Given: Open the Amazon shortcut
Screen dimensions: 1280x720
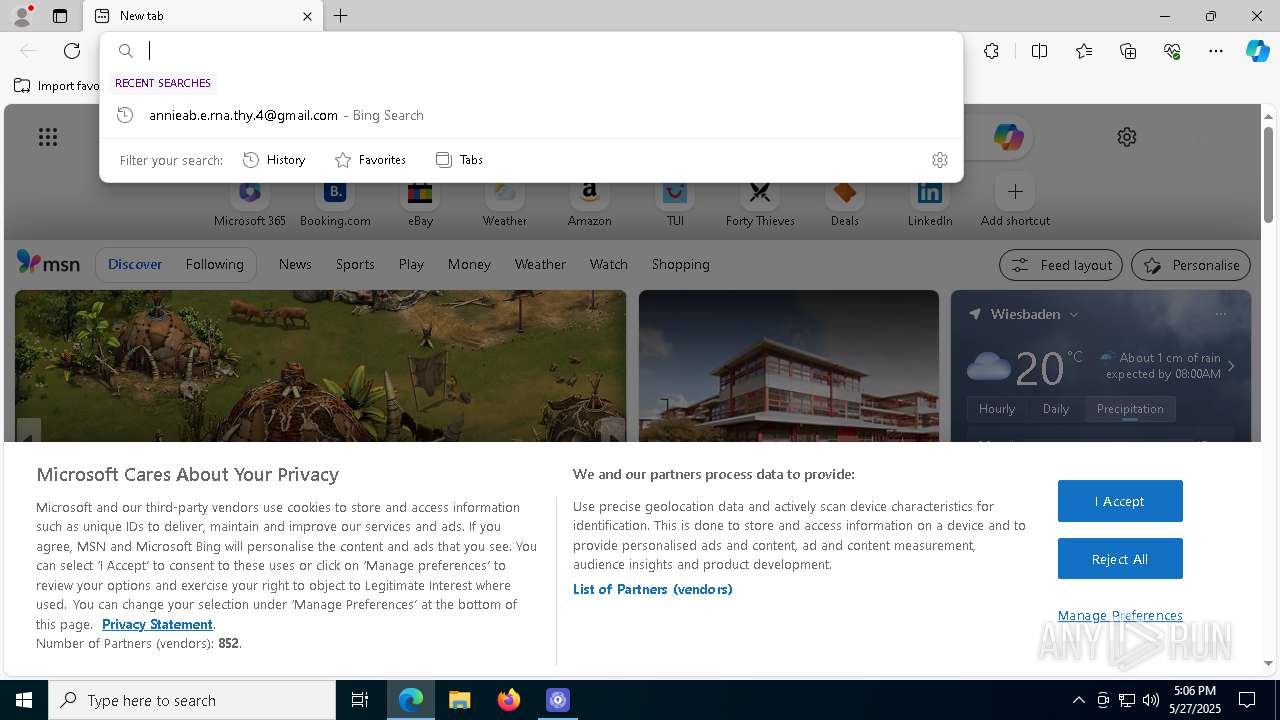Looking at the screenshot, I should coord(590,203).
